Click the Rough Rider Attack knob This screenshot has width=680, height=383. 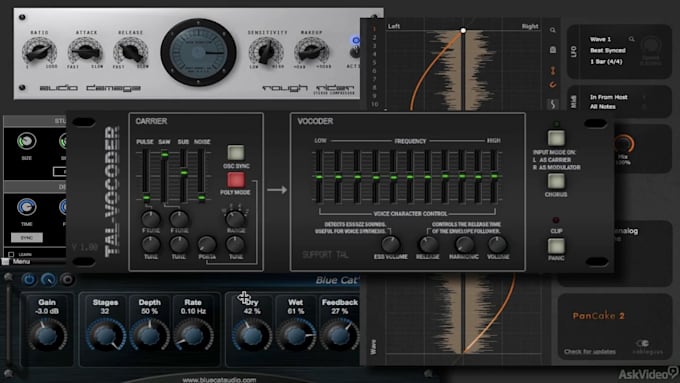[85, 51]
